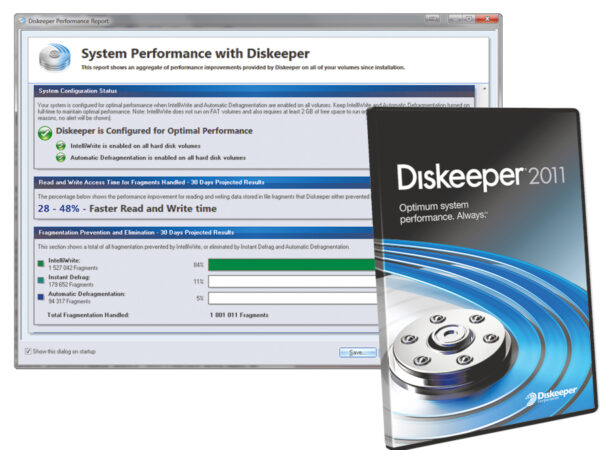Image resolution: width=600 pixels, height=450 pixels.
Task: Click the large green Optimal Performance checkmark
Action: tap(44, 132)
